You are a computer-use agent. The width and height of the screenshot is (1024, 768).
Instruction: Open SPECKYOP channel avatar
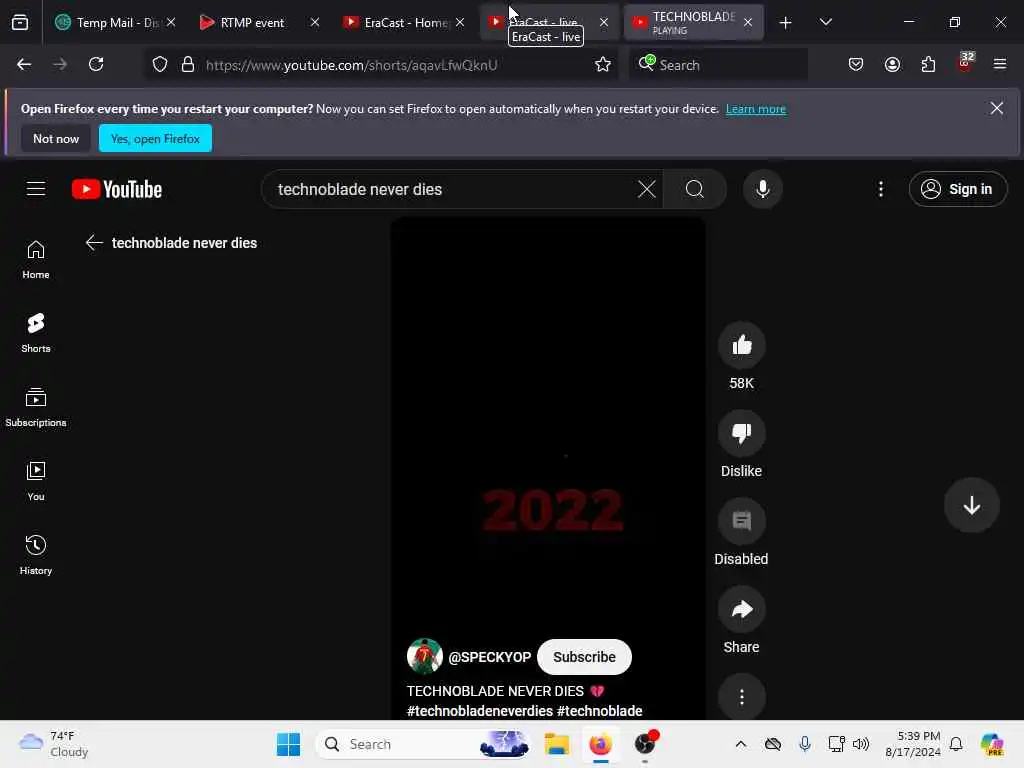tap(424, 656)
